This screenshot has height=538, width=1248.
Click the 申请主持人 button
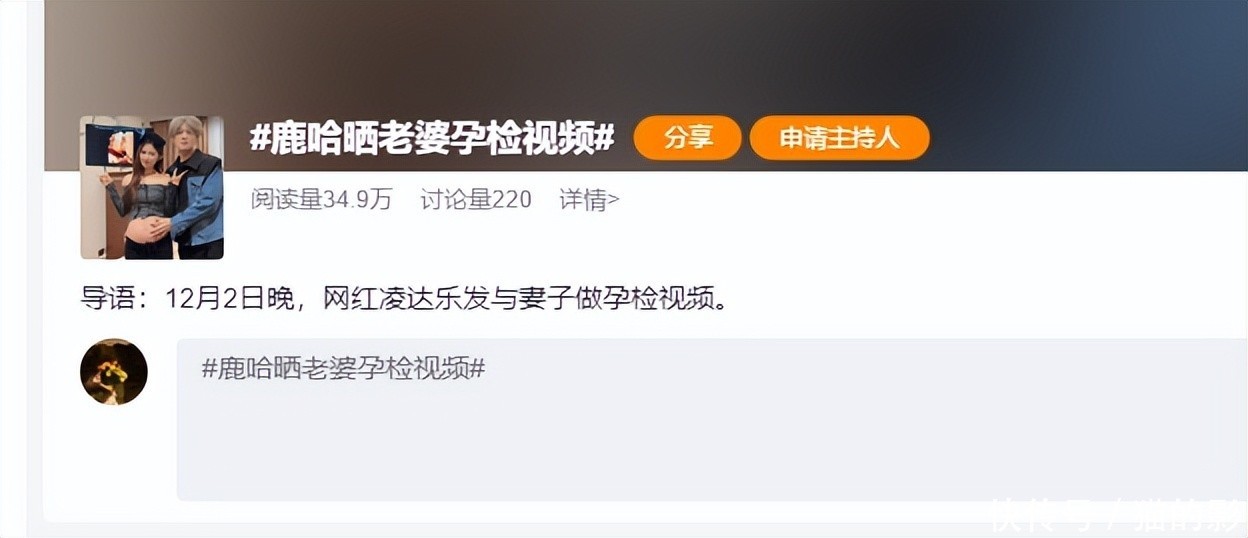(x=840, y=138)
